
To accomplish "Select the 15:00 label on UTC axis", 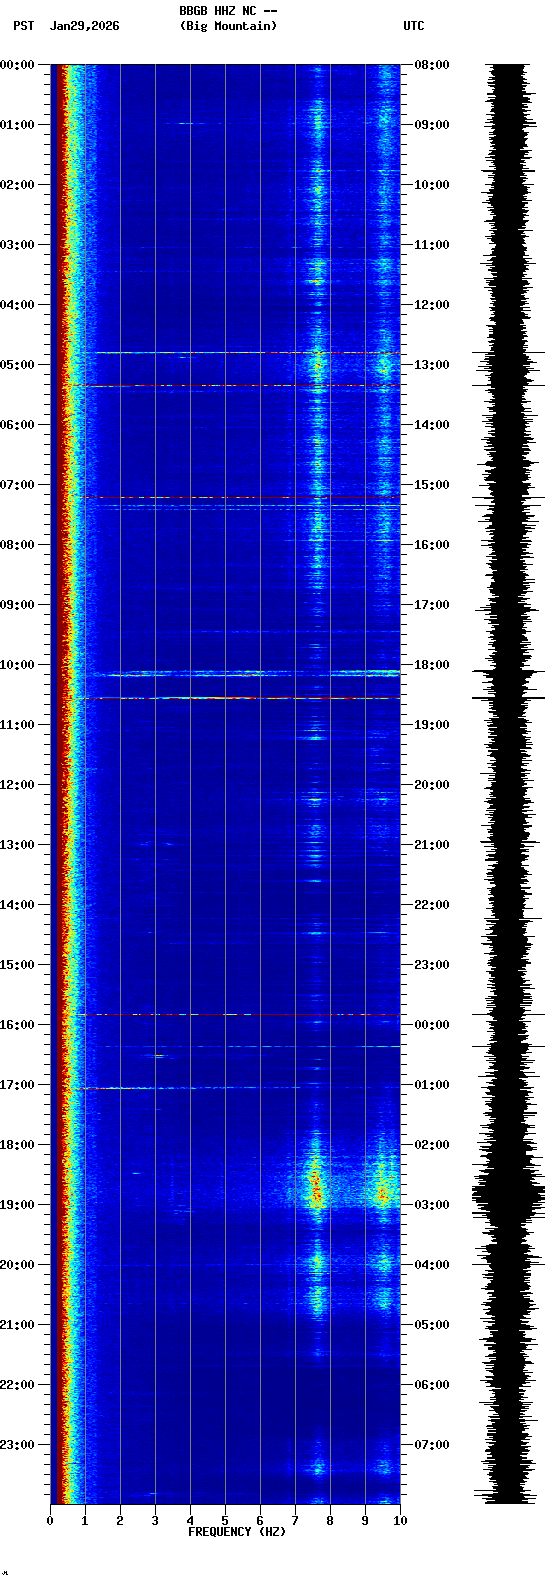I will (x=432, y=485).
